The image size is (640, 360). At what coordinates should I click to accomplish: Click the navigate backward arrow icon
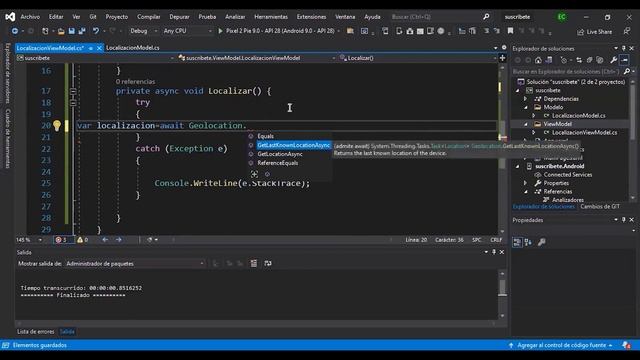[15, 31]
